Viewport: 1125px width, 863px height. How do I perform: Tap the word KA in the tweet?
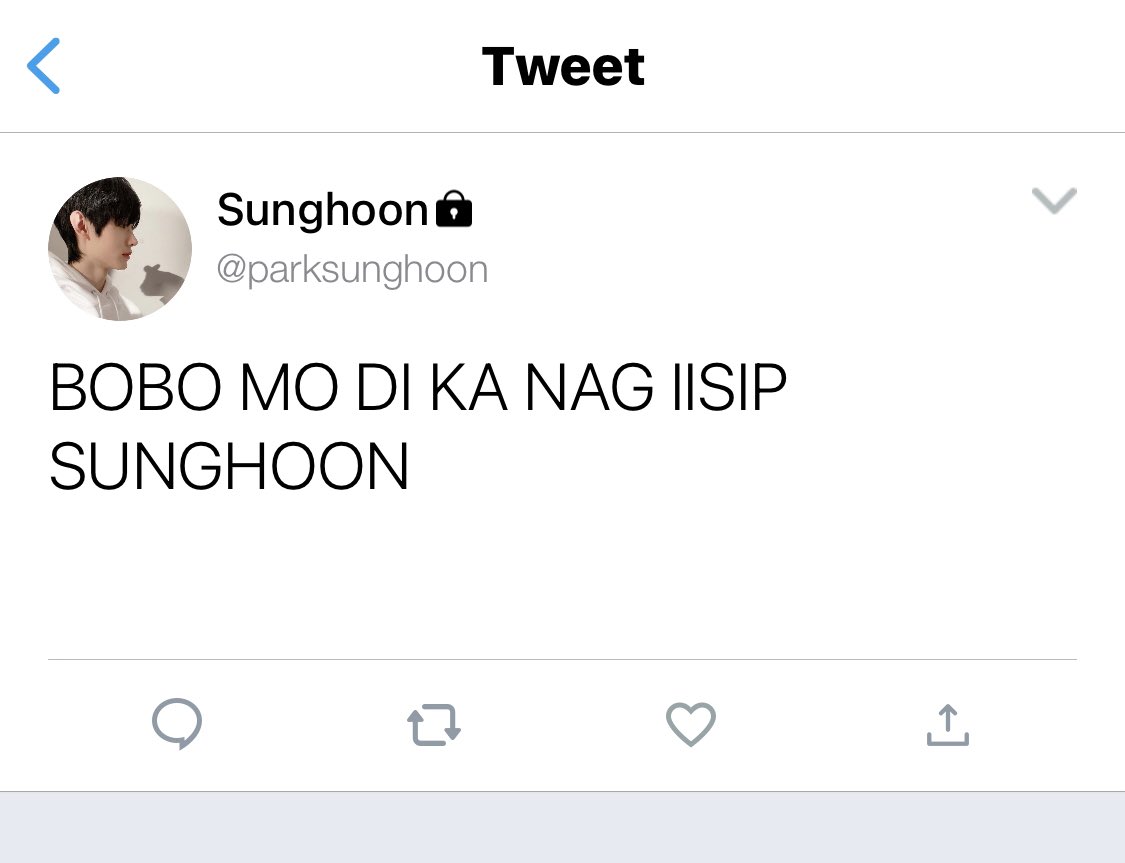tap(469, 387)
